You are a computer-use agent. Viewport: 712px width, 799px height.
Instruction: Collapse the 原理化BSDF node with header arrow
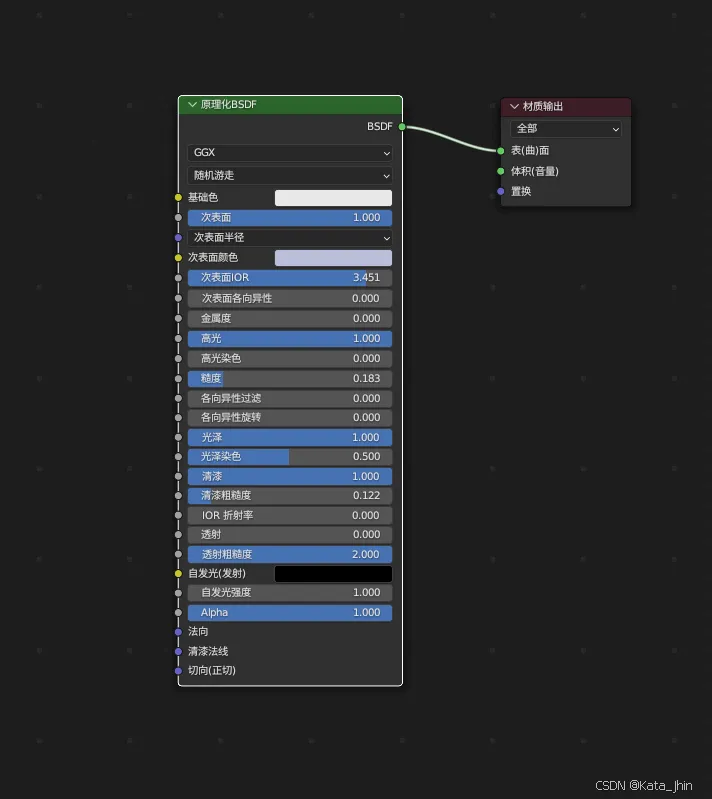click(x=192, y=105)
